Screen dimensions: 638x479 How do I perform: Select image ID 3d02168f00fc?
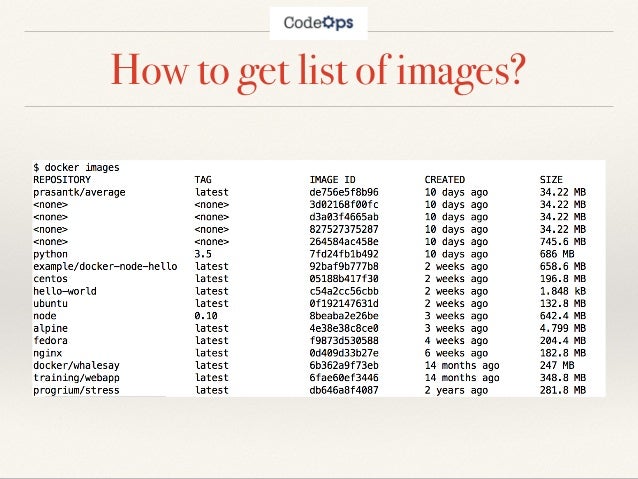click(x=344, y=204)
